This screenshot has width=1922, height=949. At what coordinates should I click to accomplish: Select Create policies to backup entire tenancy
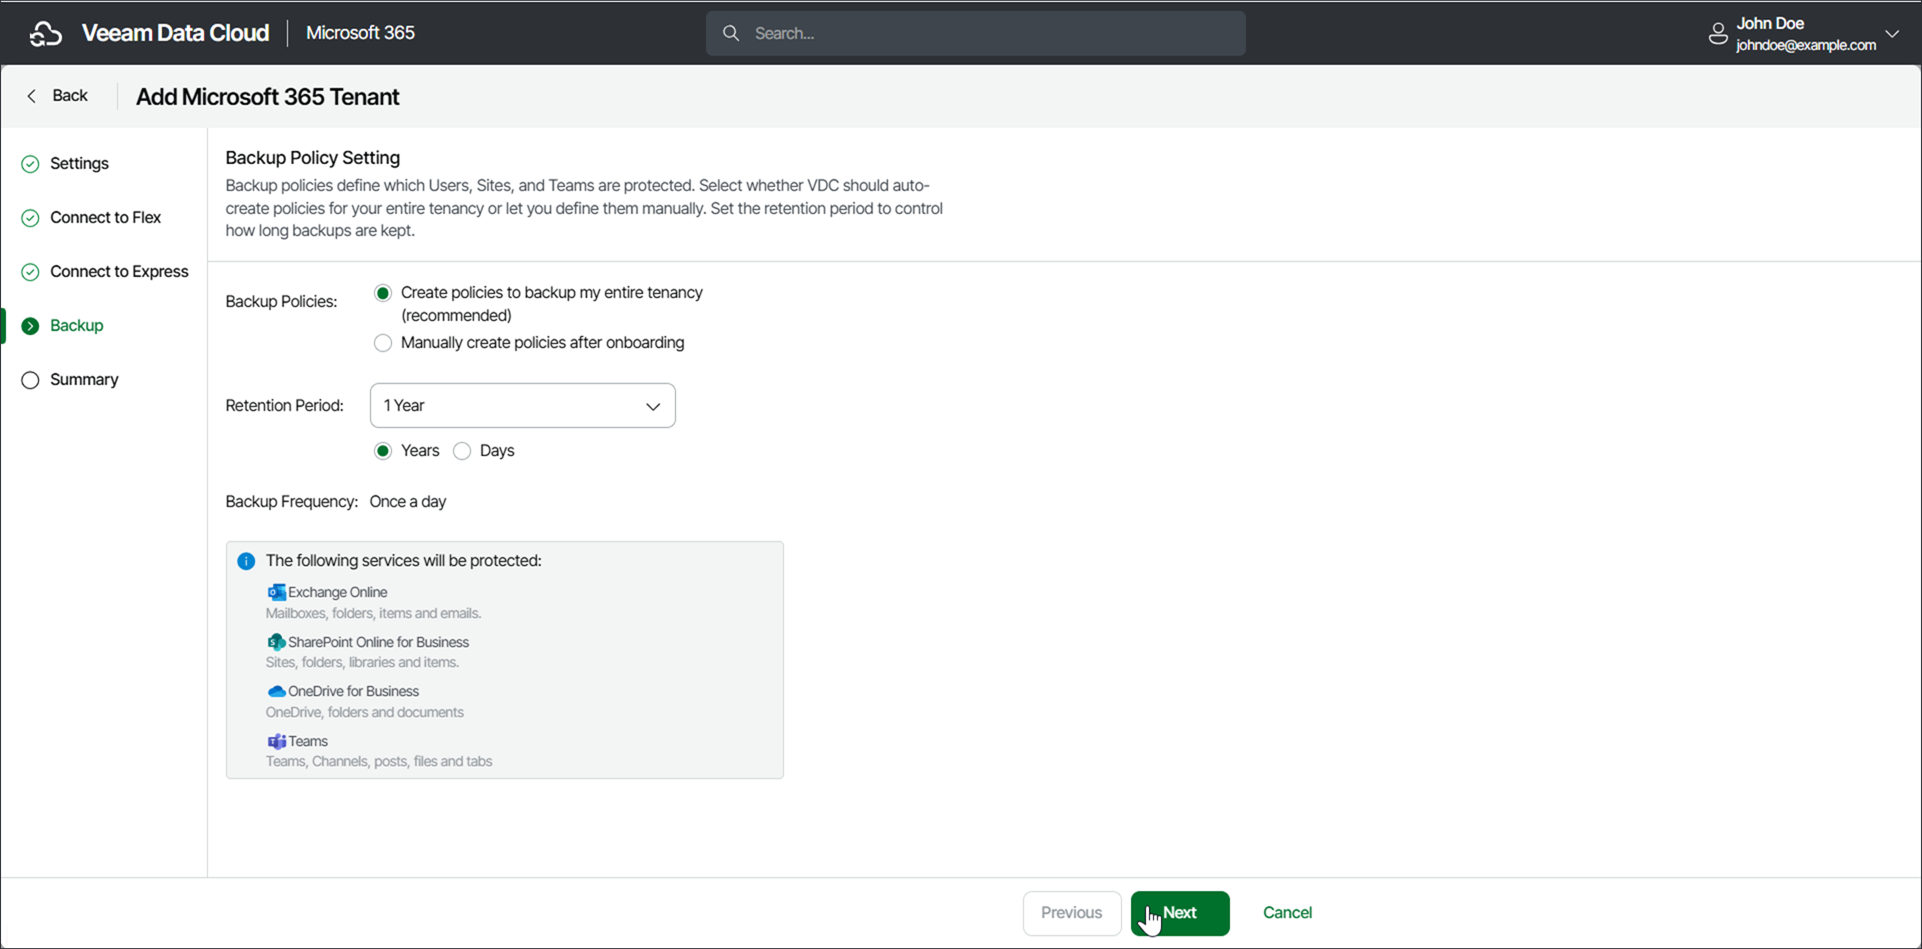pyautogui.click(x=383, y=293)
